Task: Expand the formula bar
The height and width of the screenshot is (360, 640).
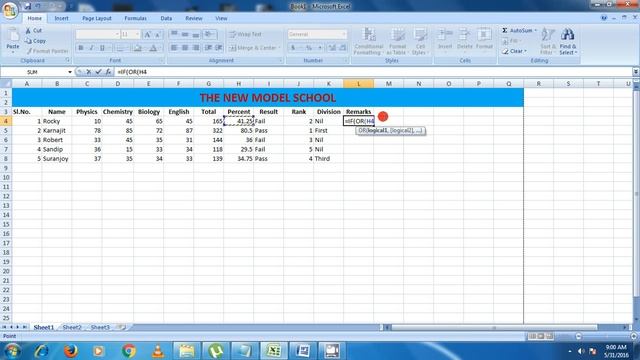Action: [x=636, y=72]
